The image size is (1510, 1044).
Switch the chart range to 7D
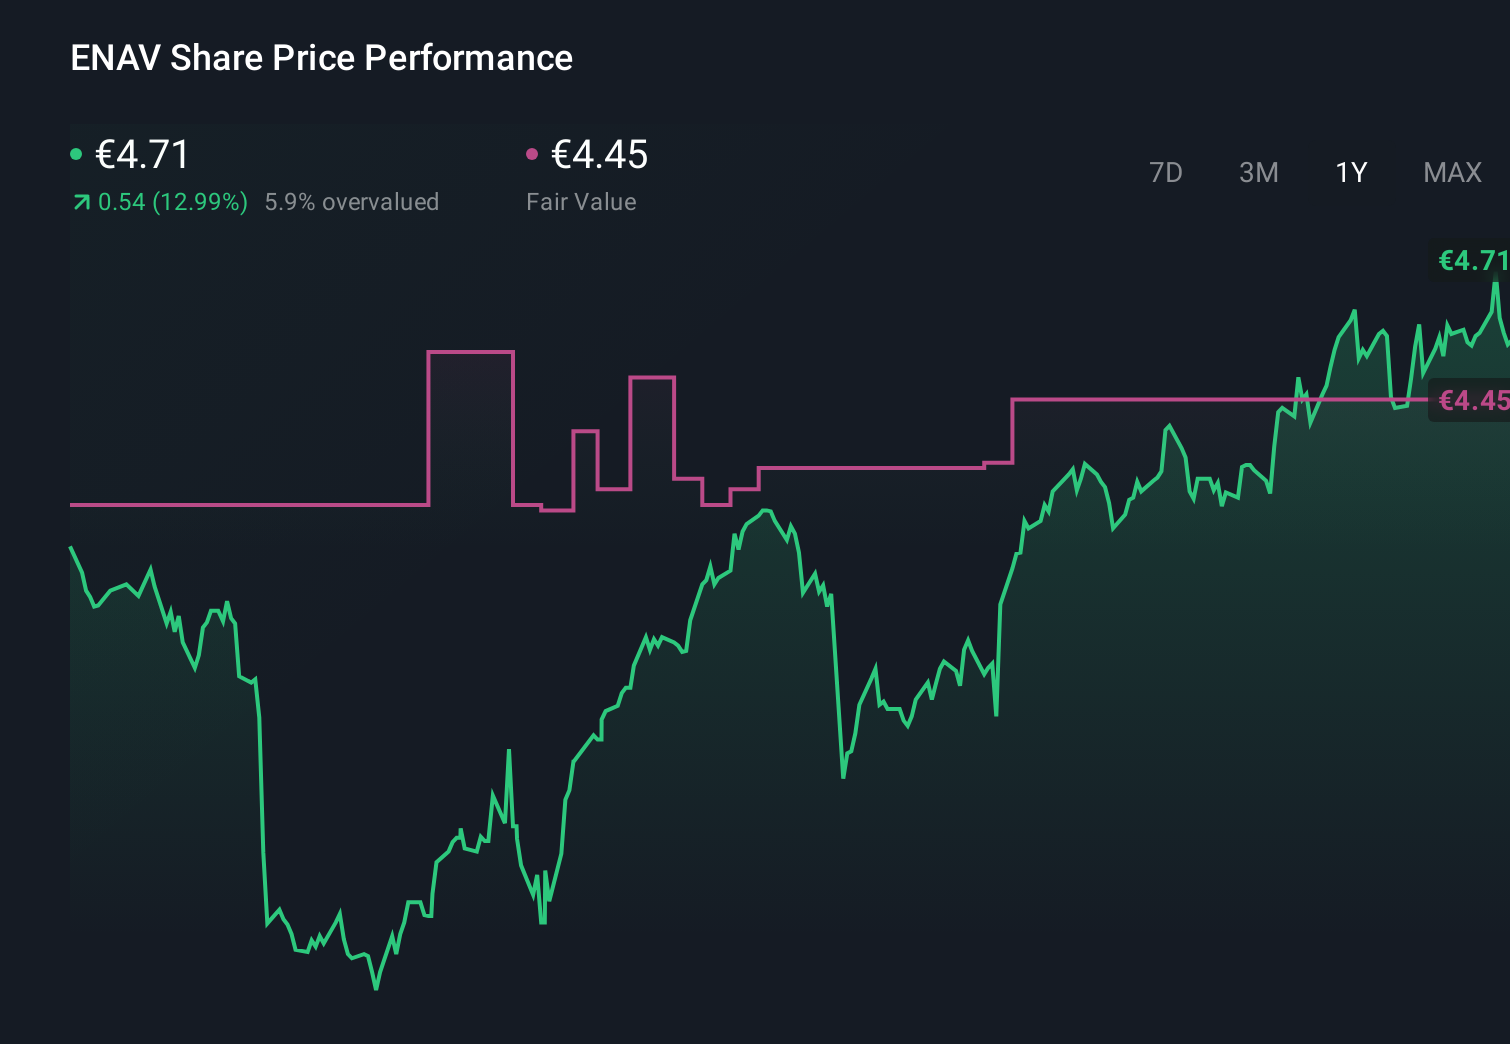(x=1166, y=172)
